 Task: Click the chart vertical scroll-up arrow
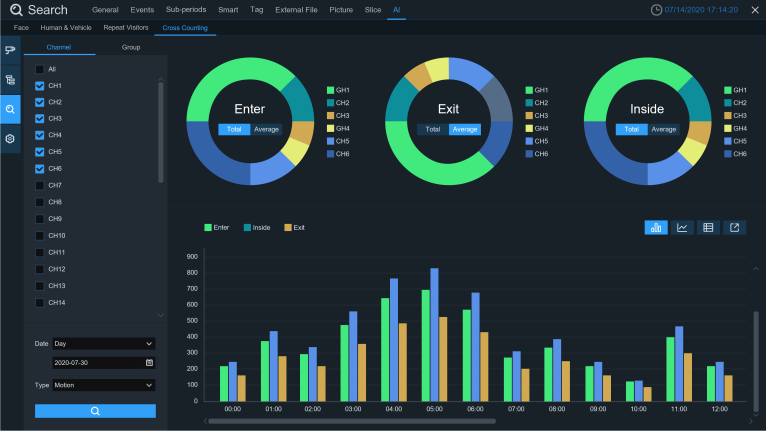(x=756, y=269)
